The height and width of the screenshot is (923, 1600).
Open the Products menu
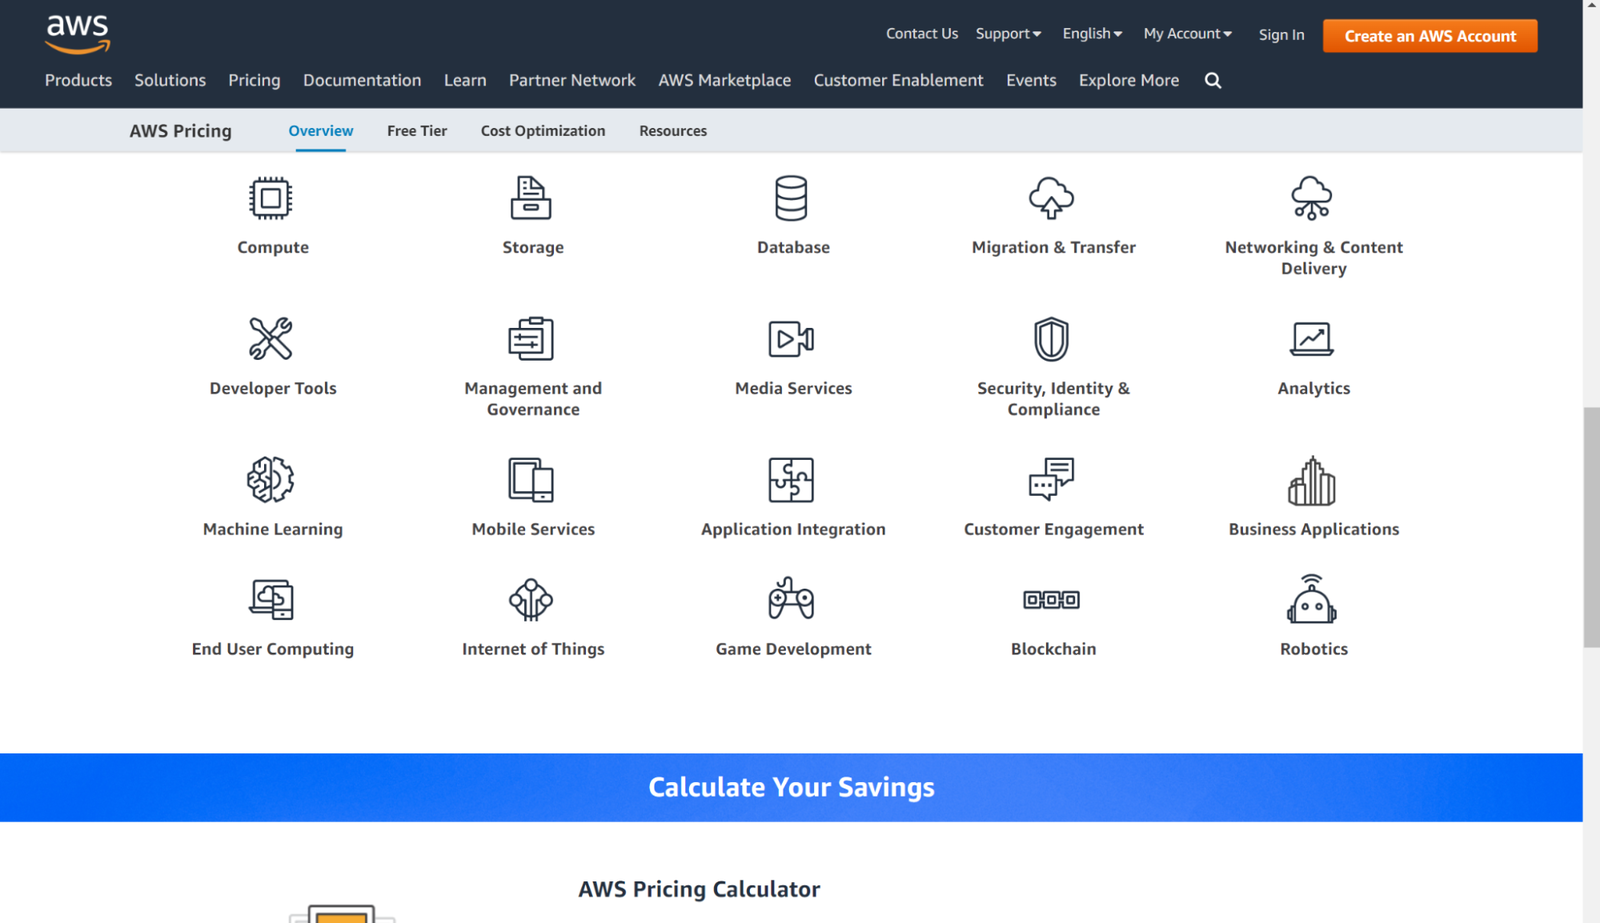[78, 80]
